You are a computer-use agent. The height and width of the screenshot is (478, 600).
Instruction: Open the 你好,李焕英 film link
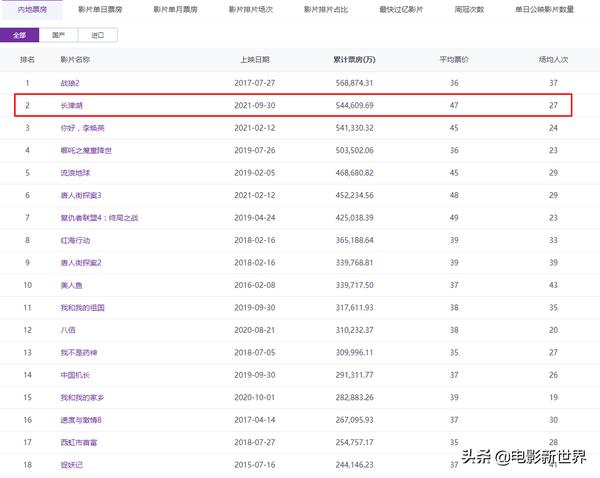coord(82,128)
